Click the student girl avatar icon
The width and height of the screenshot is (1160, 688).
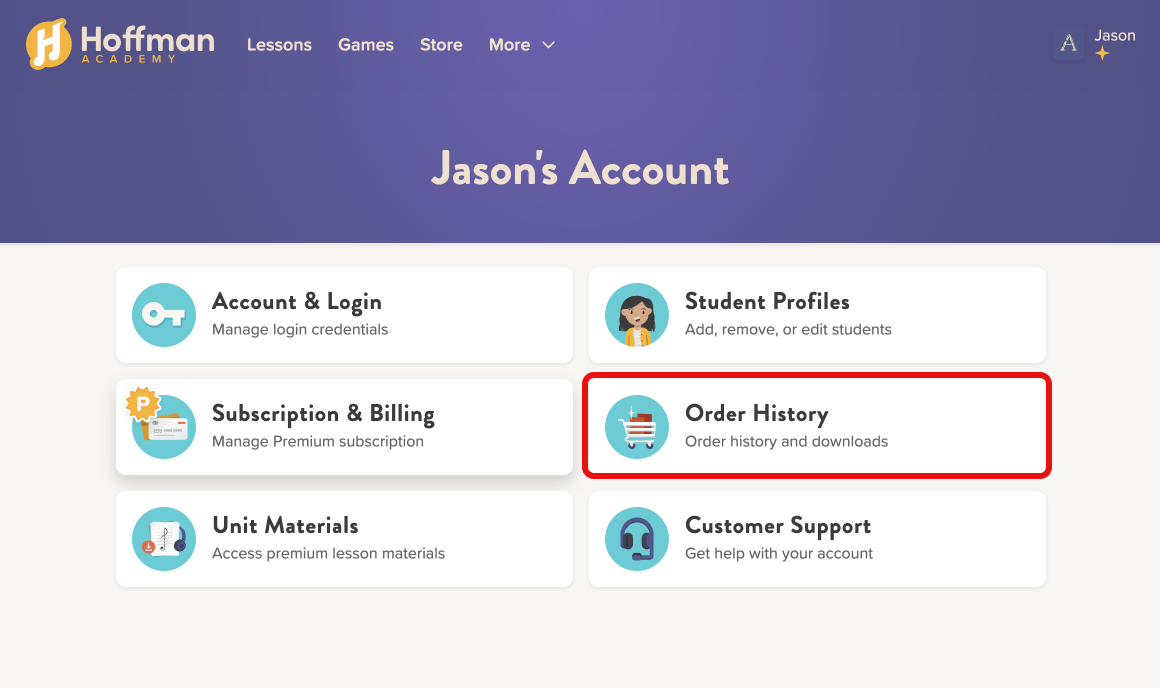tap(637, 314)
